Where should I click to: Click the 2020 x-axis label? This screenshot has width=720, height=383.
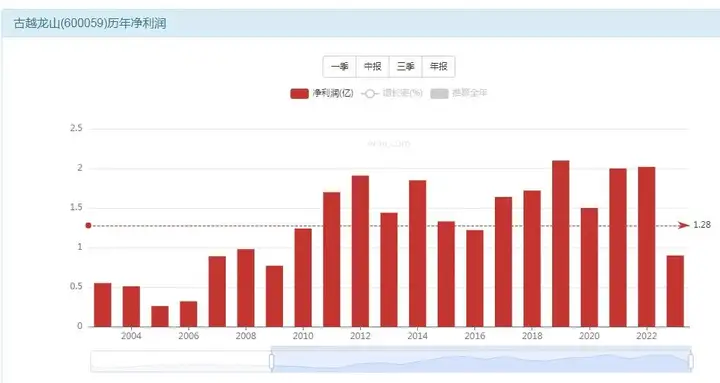click(x=589, y=336)
